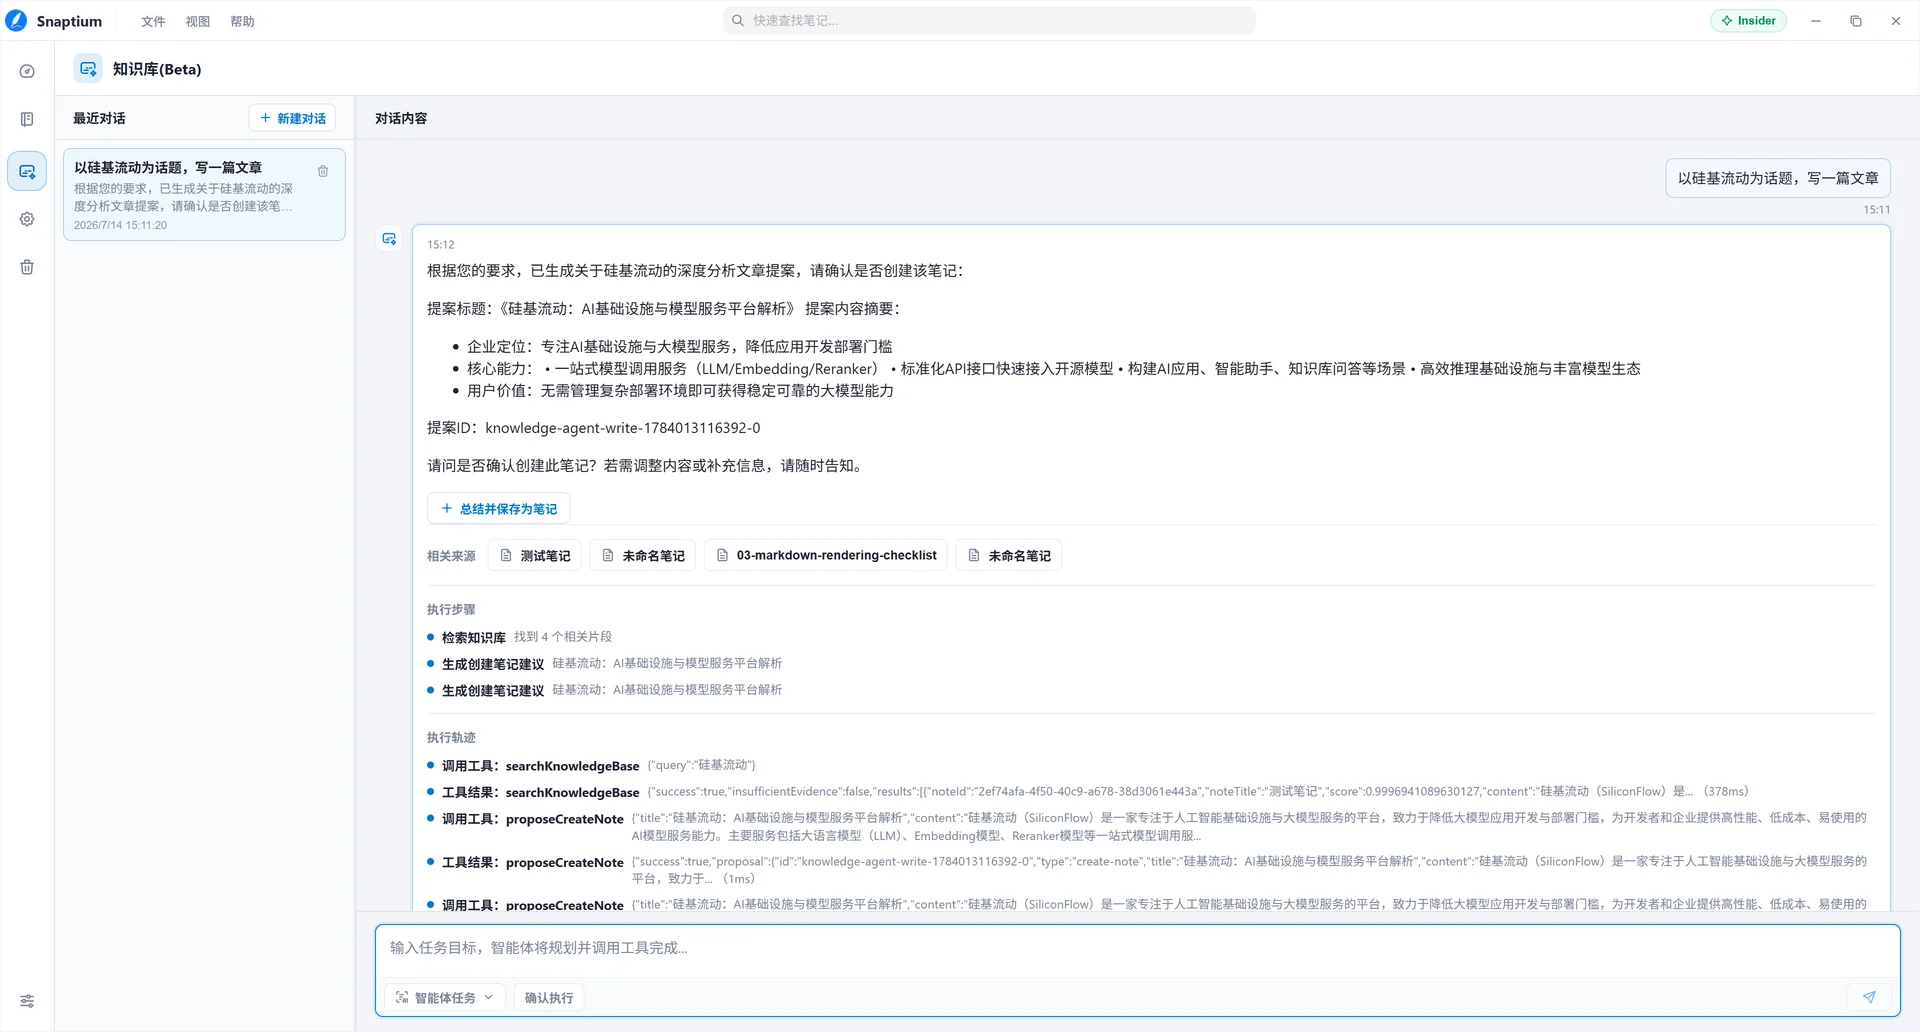
Task: Open the compass explore sidebar icon
Action: click(27, 72)
